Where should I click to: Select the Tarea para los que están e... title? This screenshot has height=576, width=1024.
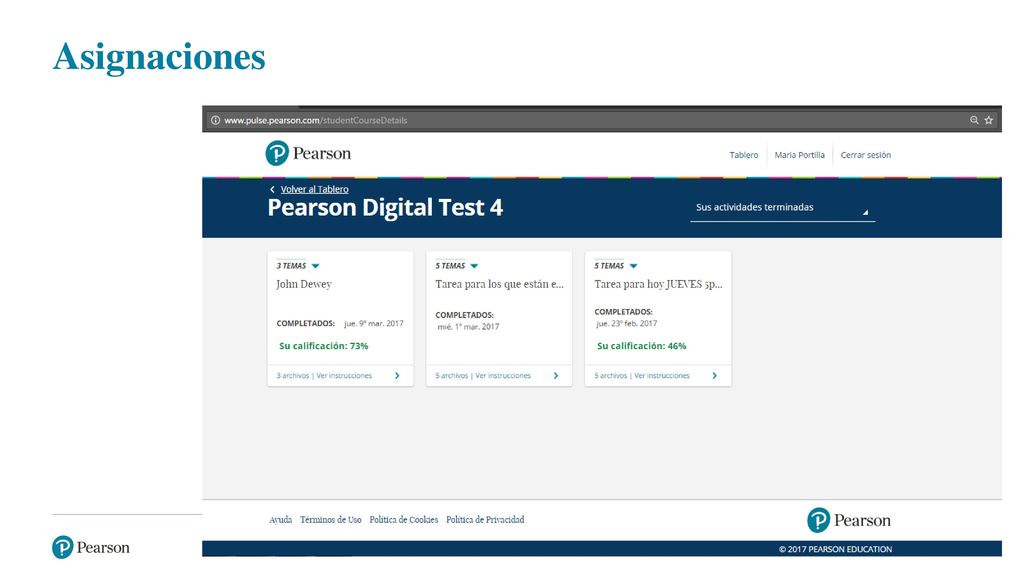point(500,284)
